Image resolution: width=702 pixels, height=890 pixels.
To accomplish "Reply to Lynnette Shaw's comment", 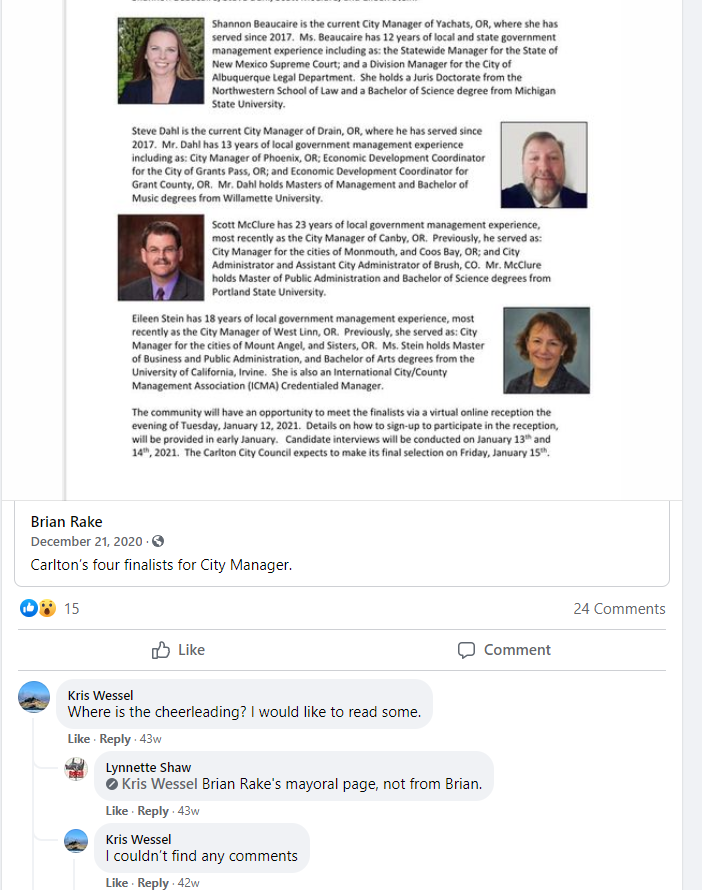I will 153,811.
